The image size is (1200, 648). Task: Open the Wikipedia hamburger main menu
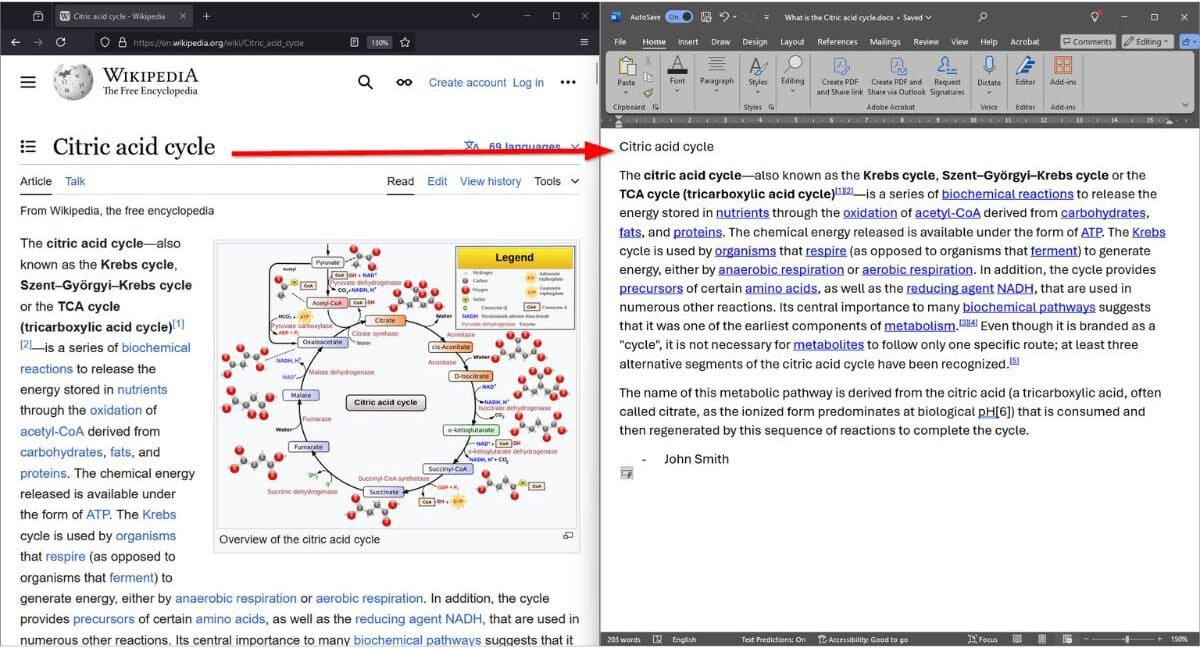(28, 82)
